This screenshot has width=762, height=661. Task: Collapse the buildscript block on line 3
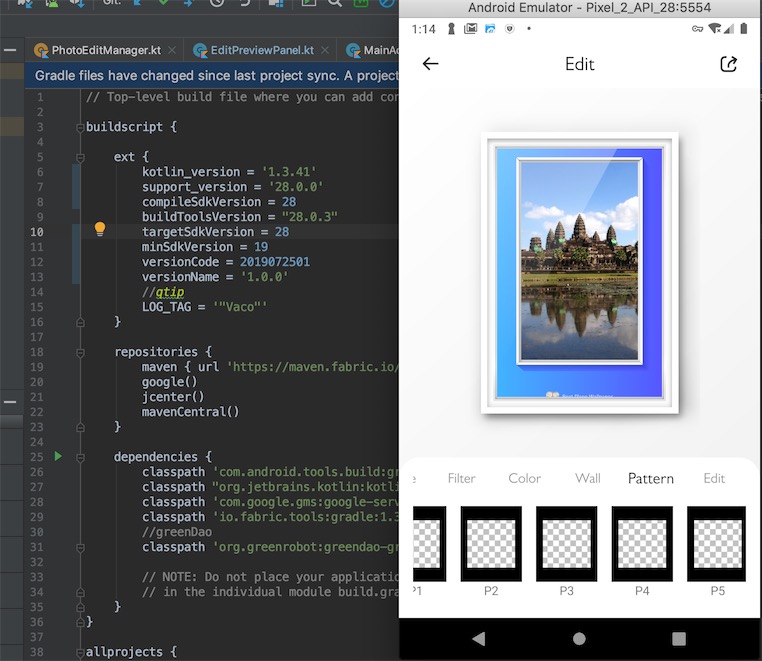(x=80, y=128)
